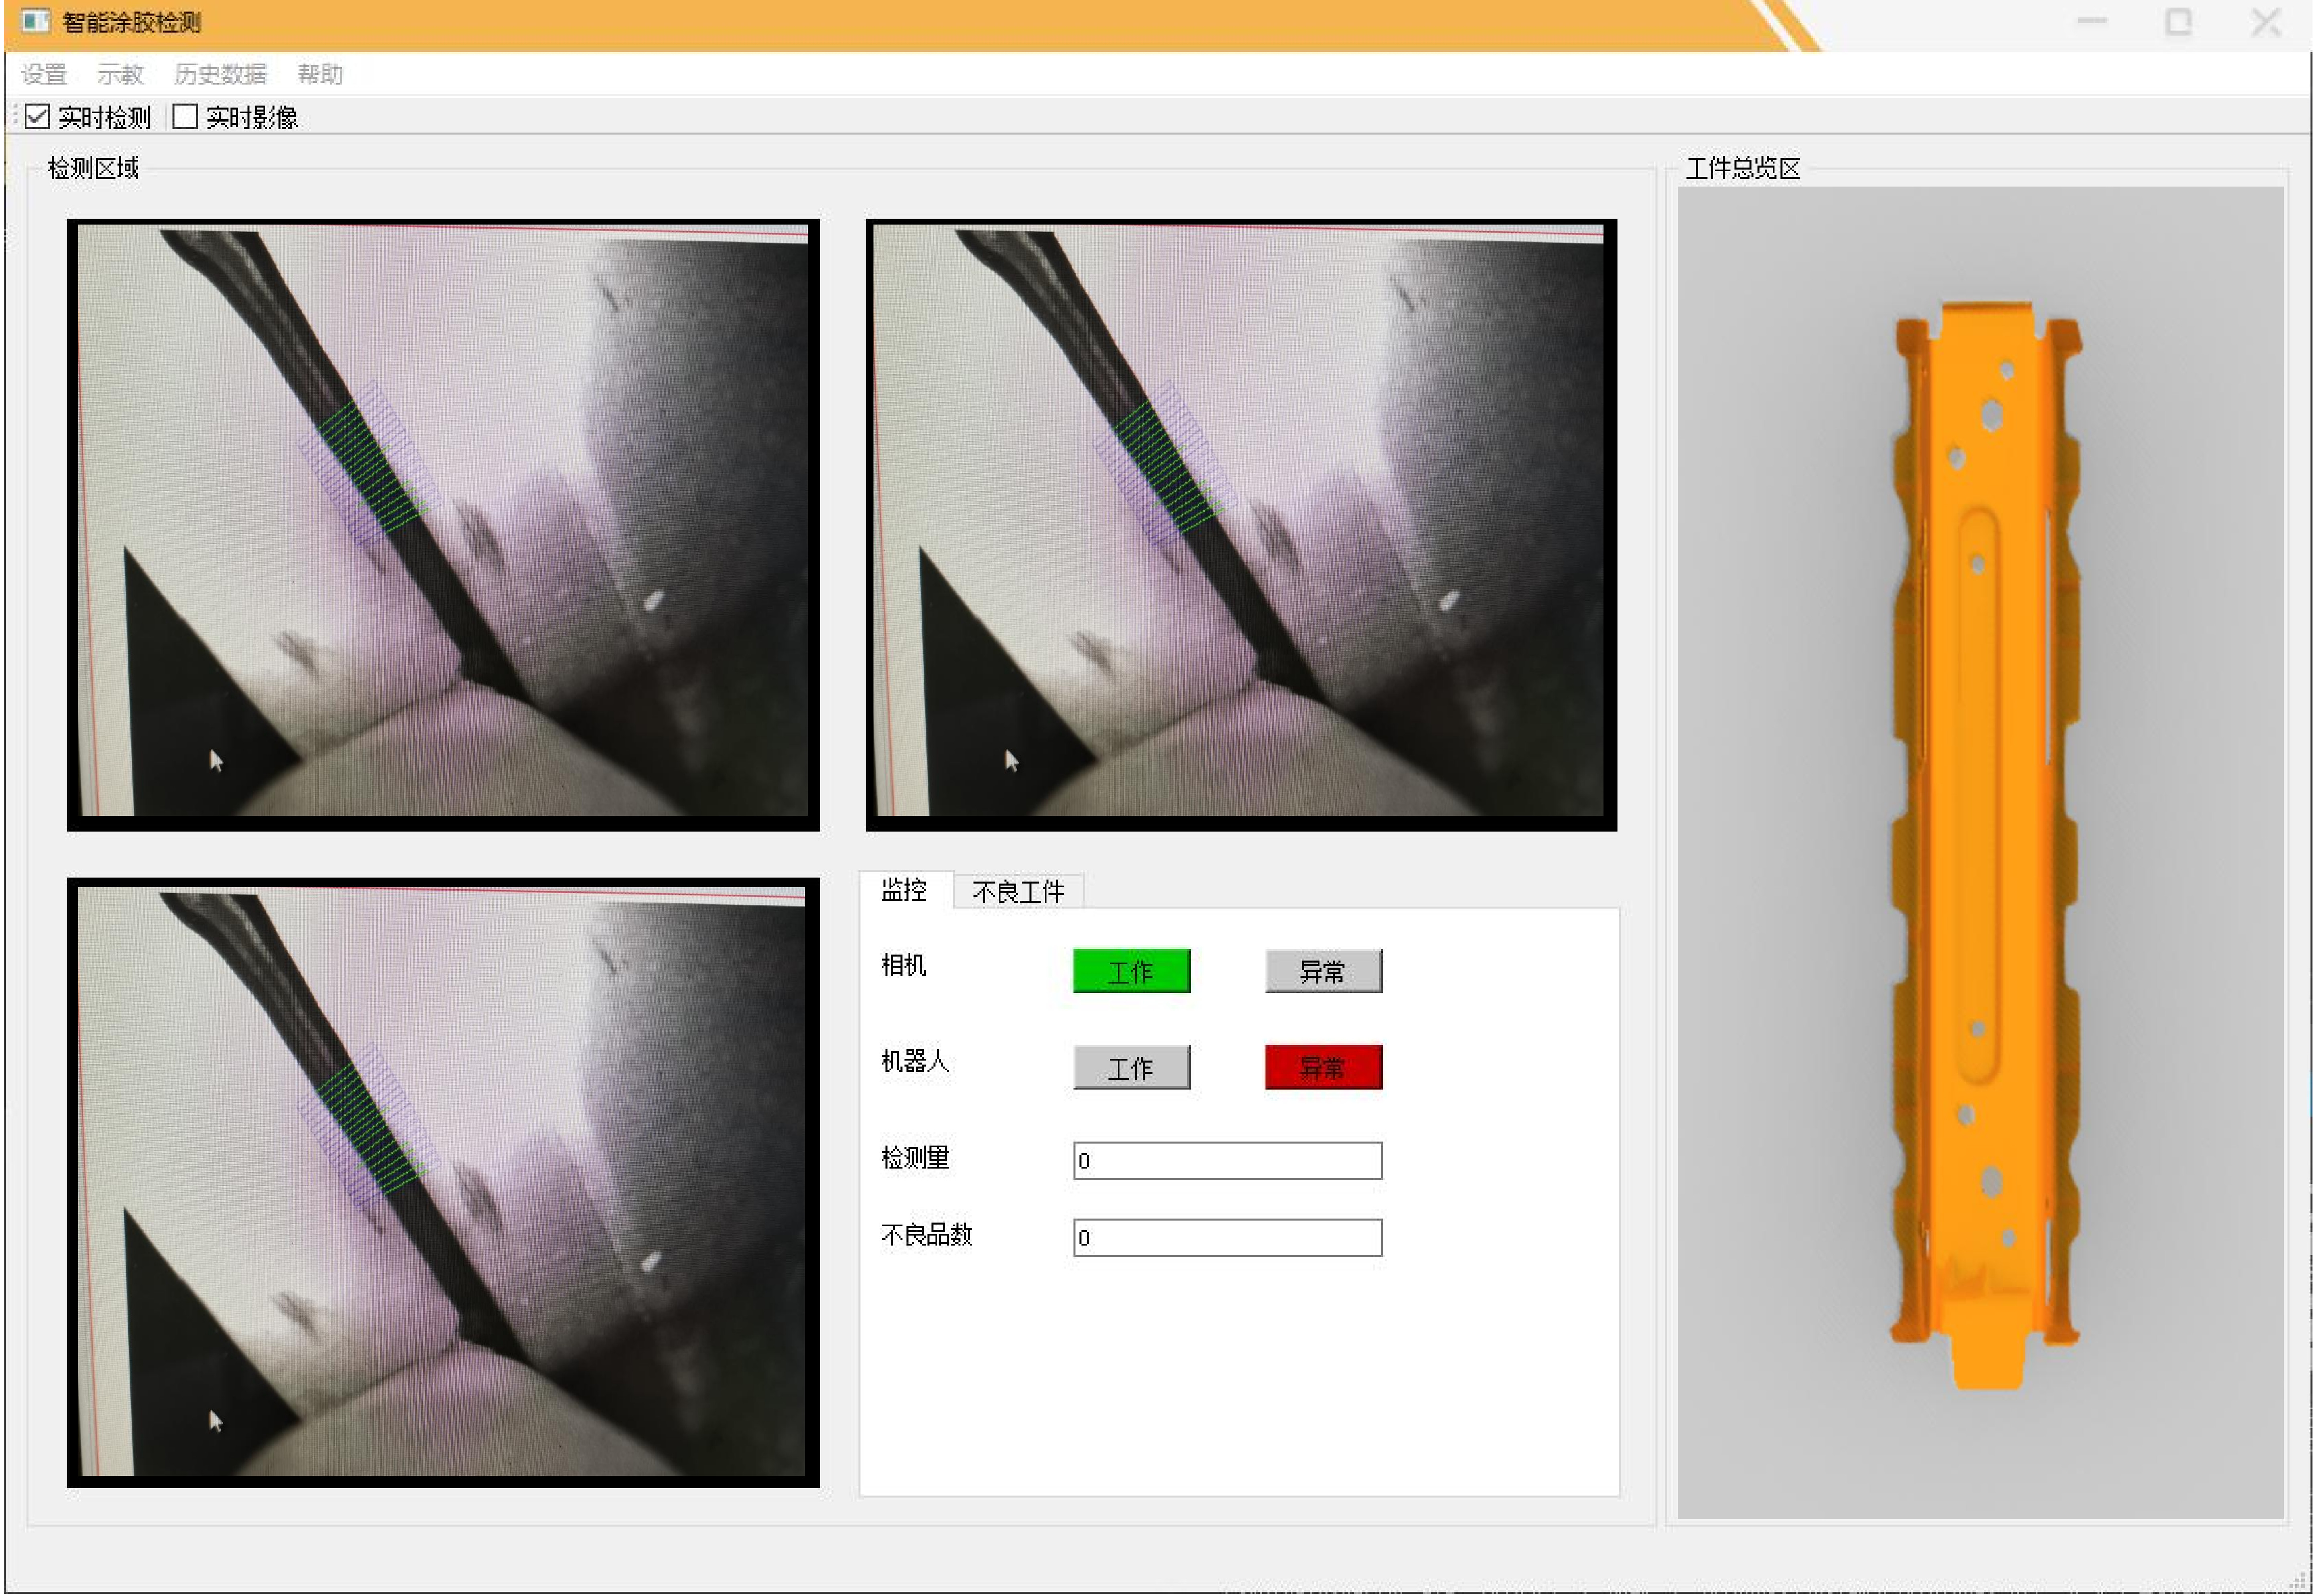Select the bottom-left detection camera image
The height and width of the screenshot is (1596, 2315).
coord(443,1182)
